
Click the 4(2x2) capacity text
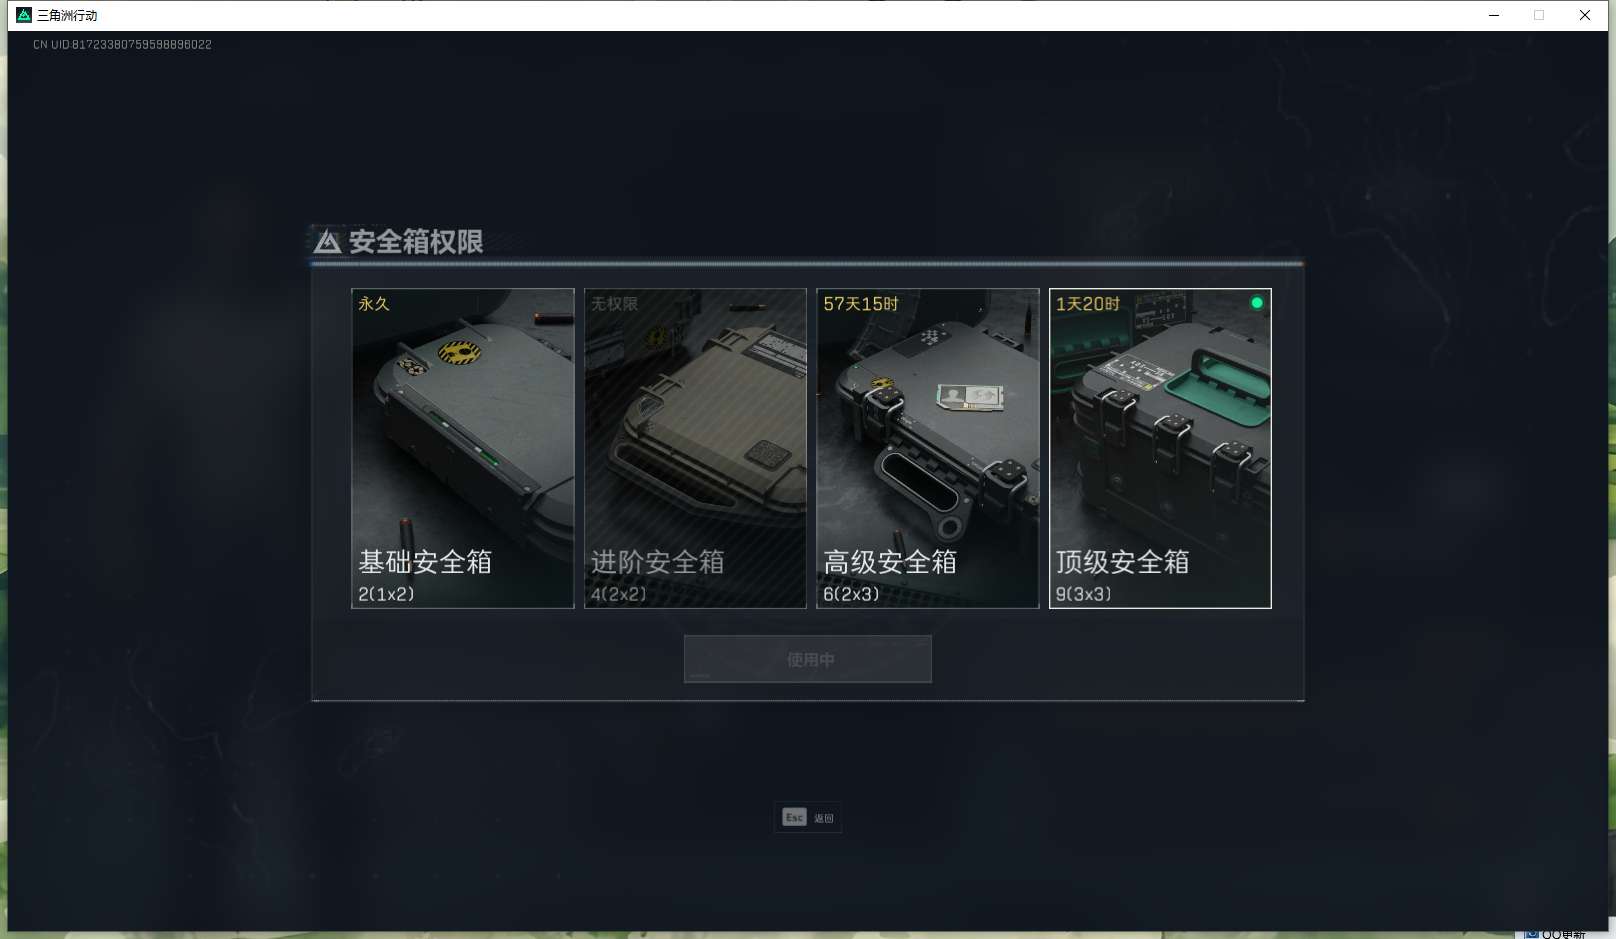click(x=618, y=594)
